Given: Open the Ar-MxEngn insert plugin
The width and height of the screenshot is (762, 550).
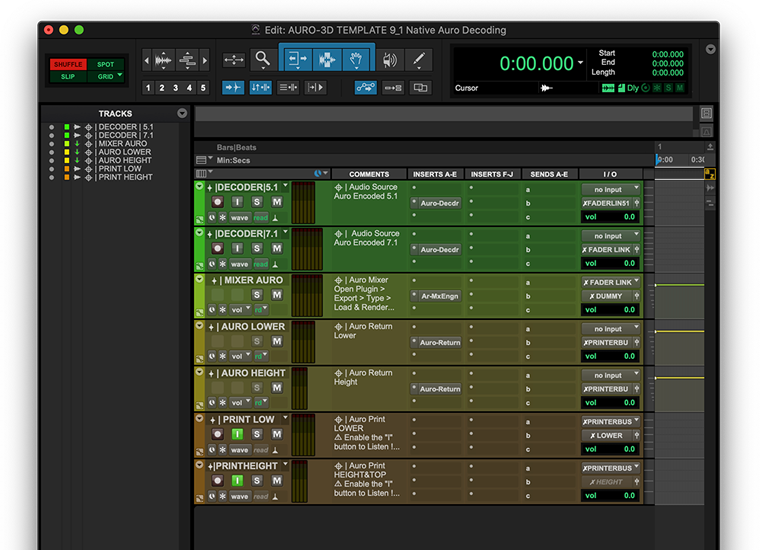Looking at the screenshot, I should tap(439, 296).
